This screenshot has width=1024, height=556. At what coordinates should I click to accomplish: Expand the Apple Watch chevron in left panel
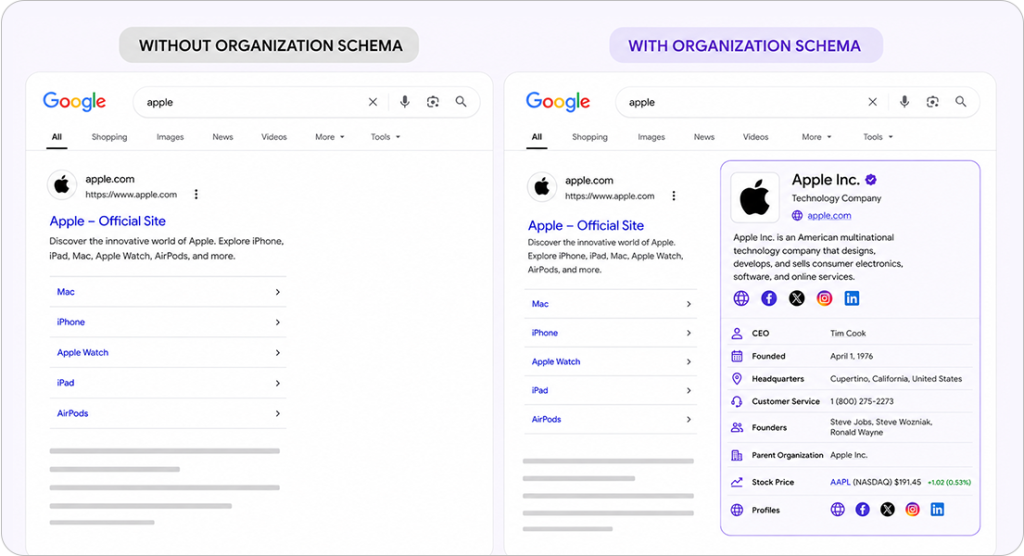[x=278, y=353]
